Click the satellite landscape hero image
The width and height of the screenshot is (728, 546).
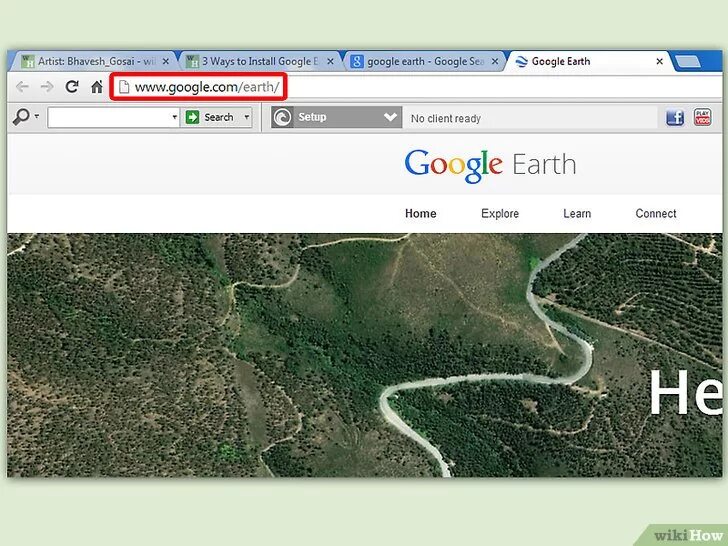(x=364, y=355)
